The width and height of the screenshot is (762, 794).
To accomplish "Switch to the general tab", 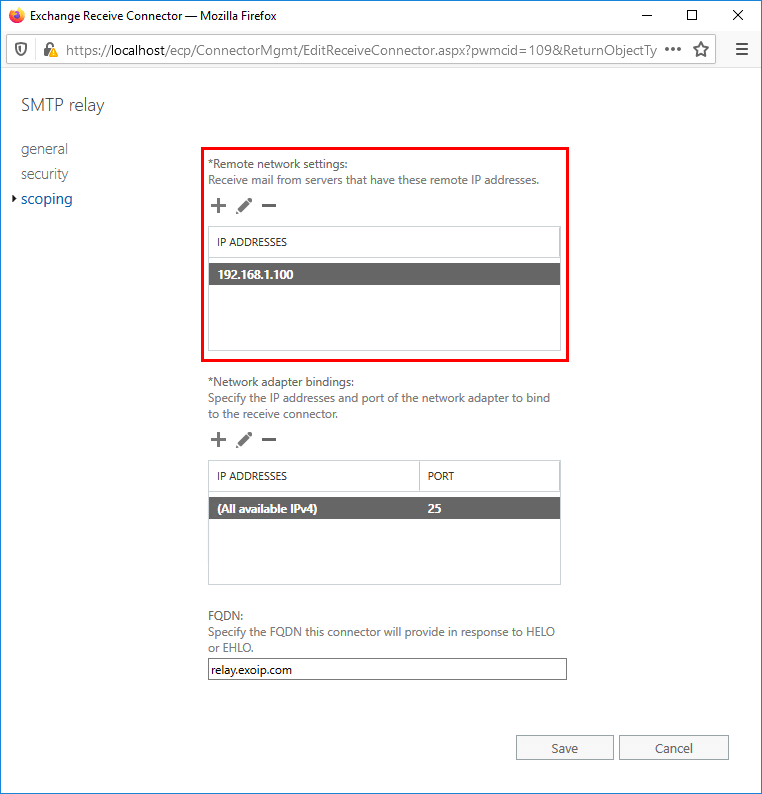I will point(44,149).
